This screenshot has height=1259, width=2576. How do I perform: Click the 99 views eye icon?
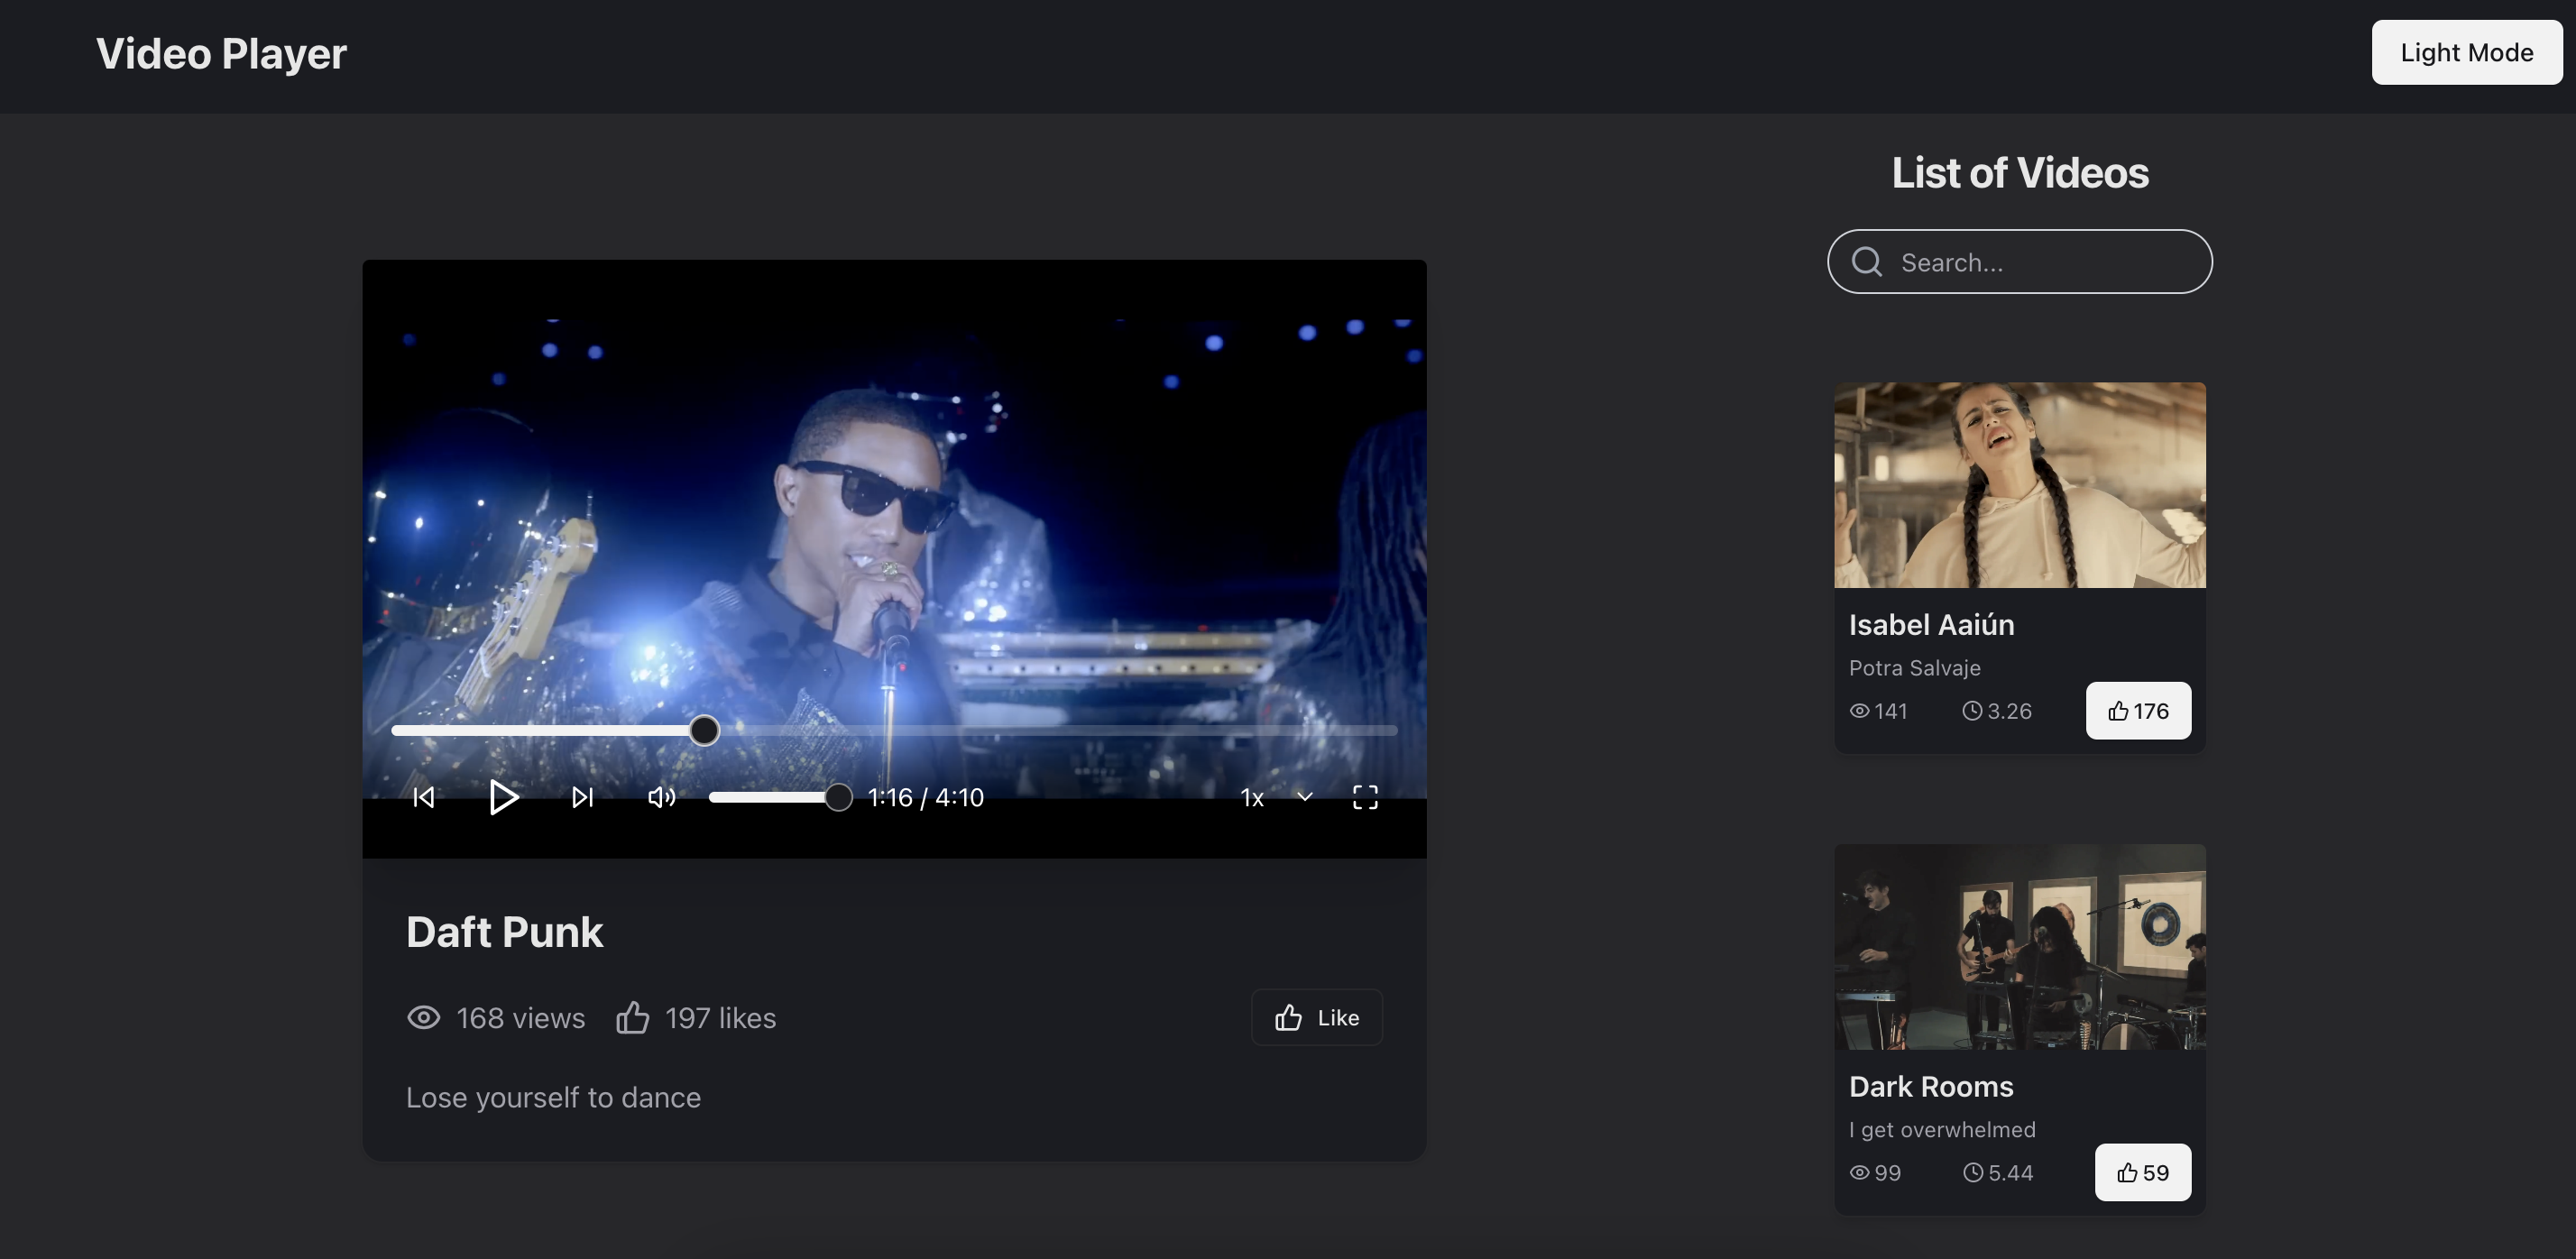pos(1859,1173)
